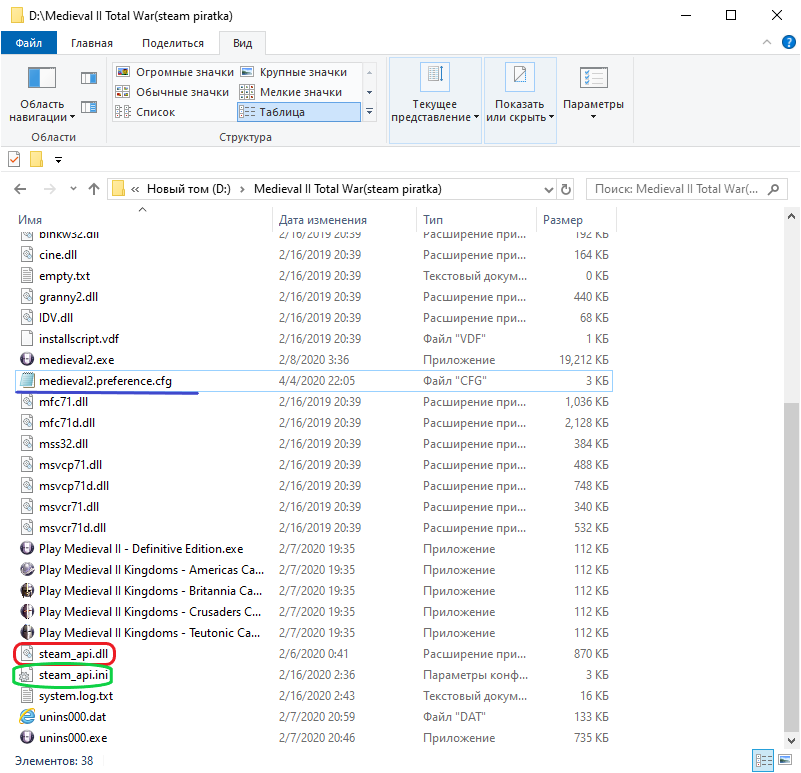Expand address bar history chevron
This screenshot has width=801, height=773.
click(x=549, y=190)
